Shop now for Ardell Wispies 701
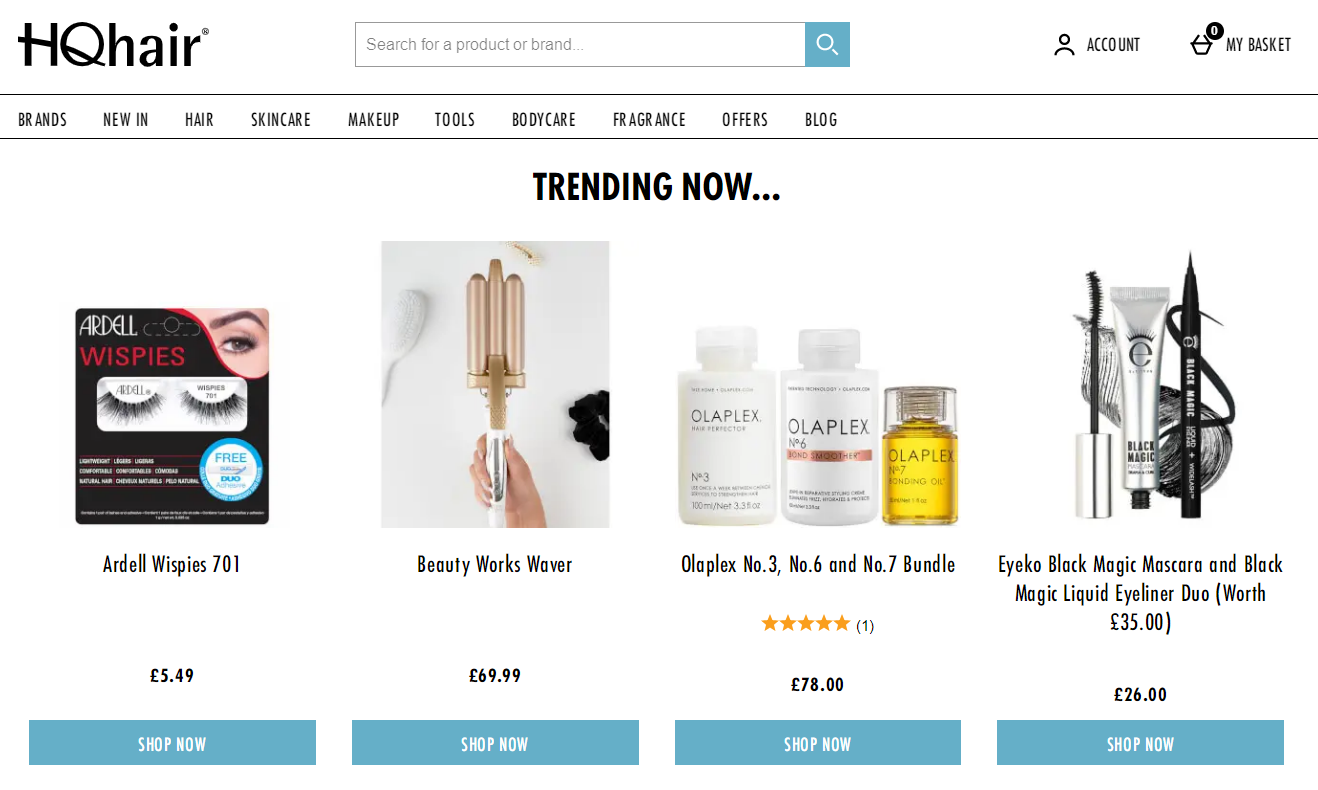1318x790 pixels. pyautogui.click(x=172, y=743)
